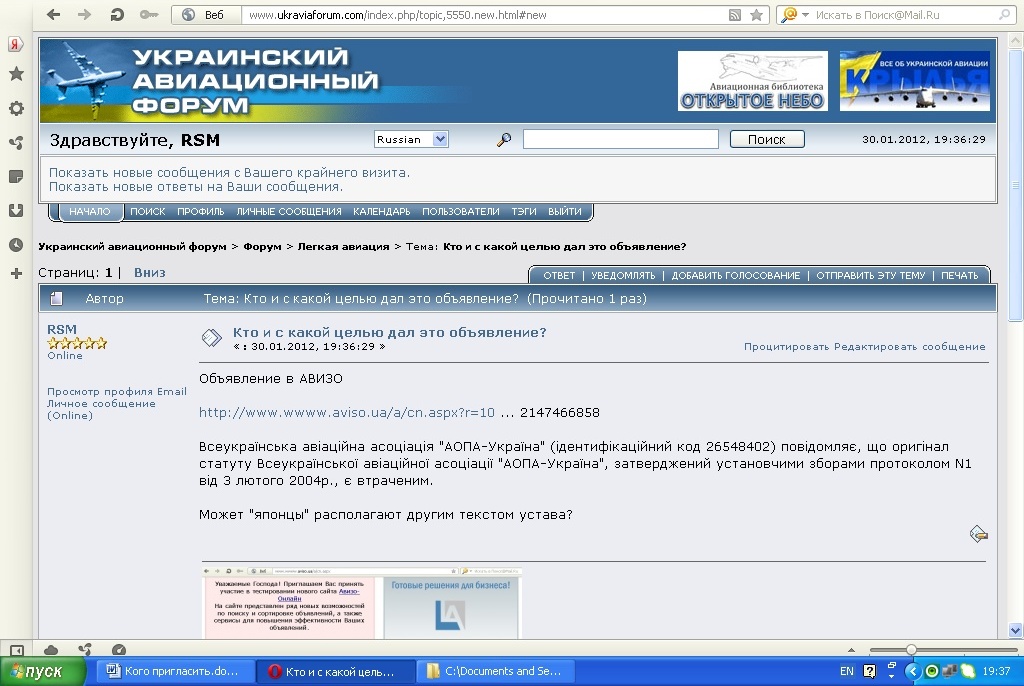Click the forum search input field

620,140
